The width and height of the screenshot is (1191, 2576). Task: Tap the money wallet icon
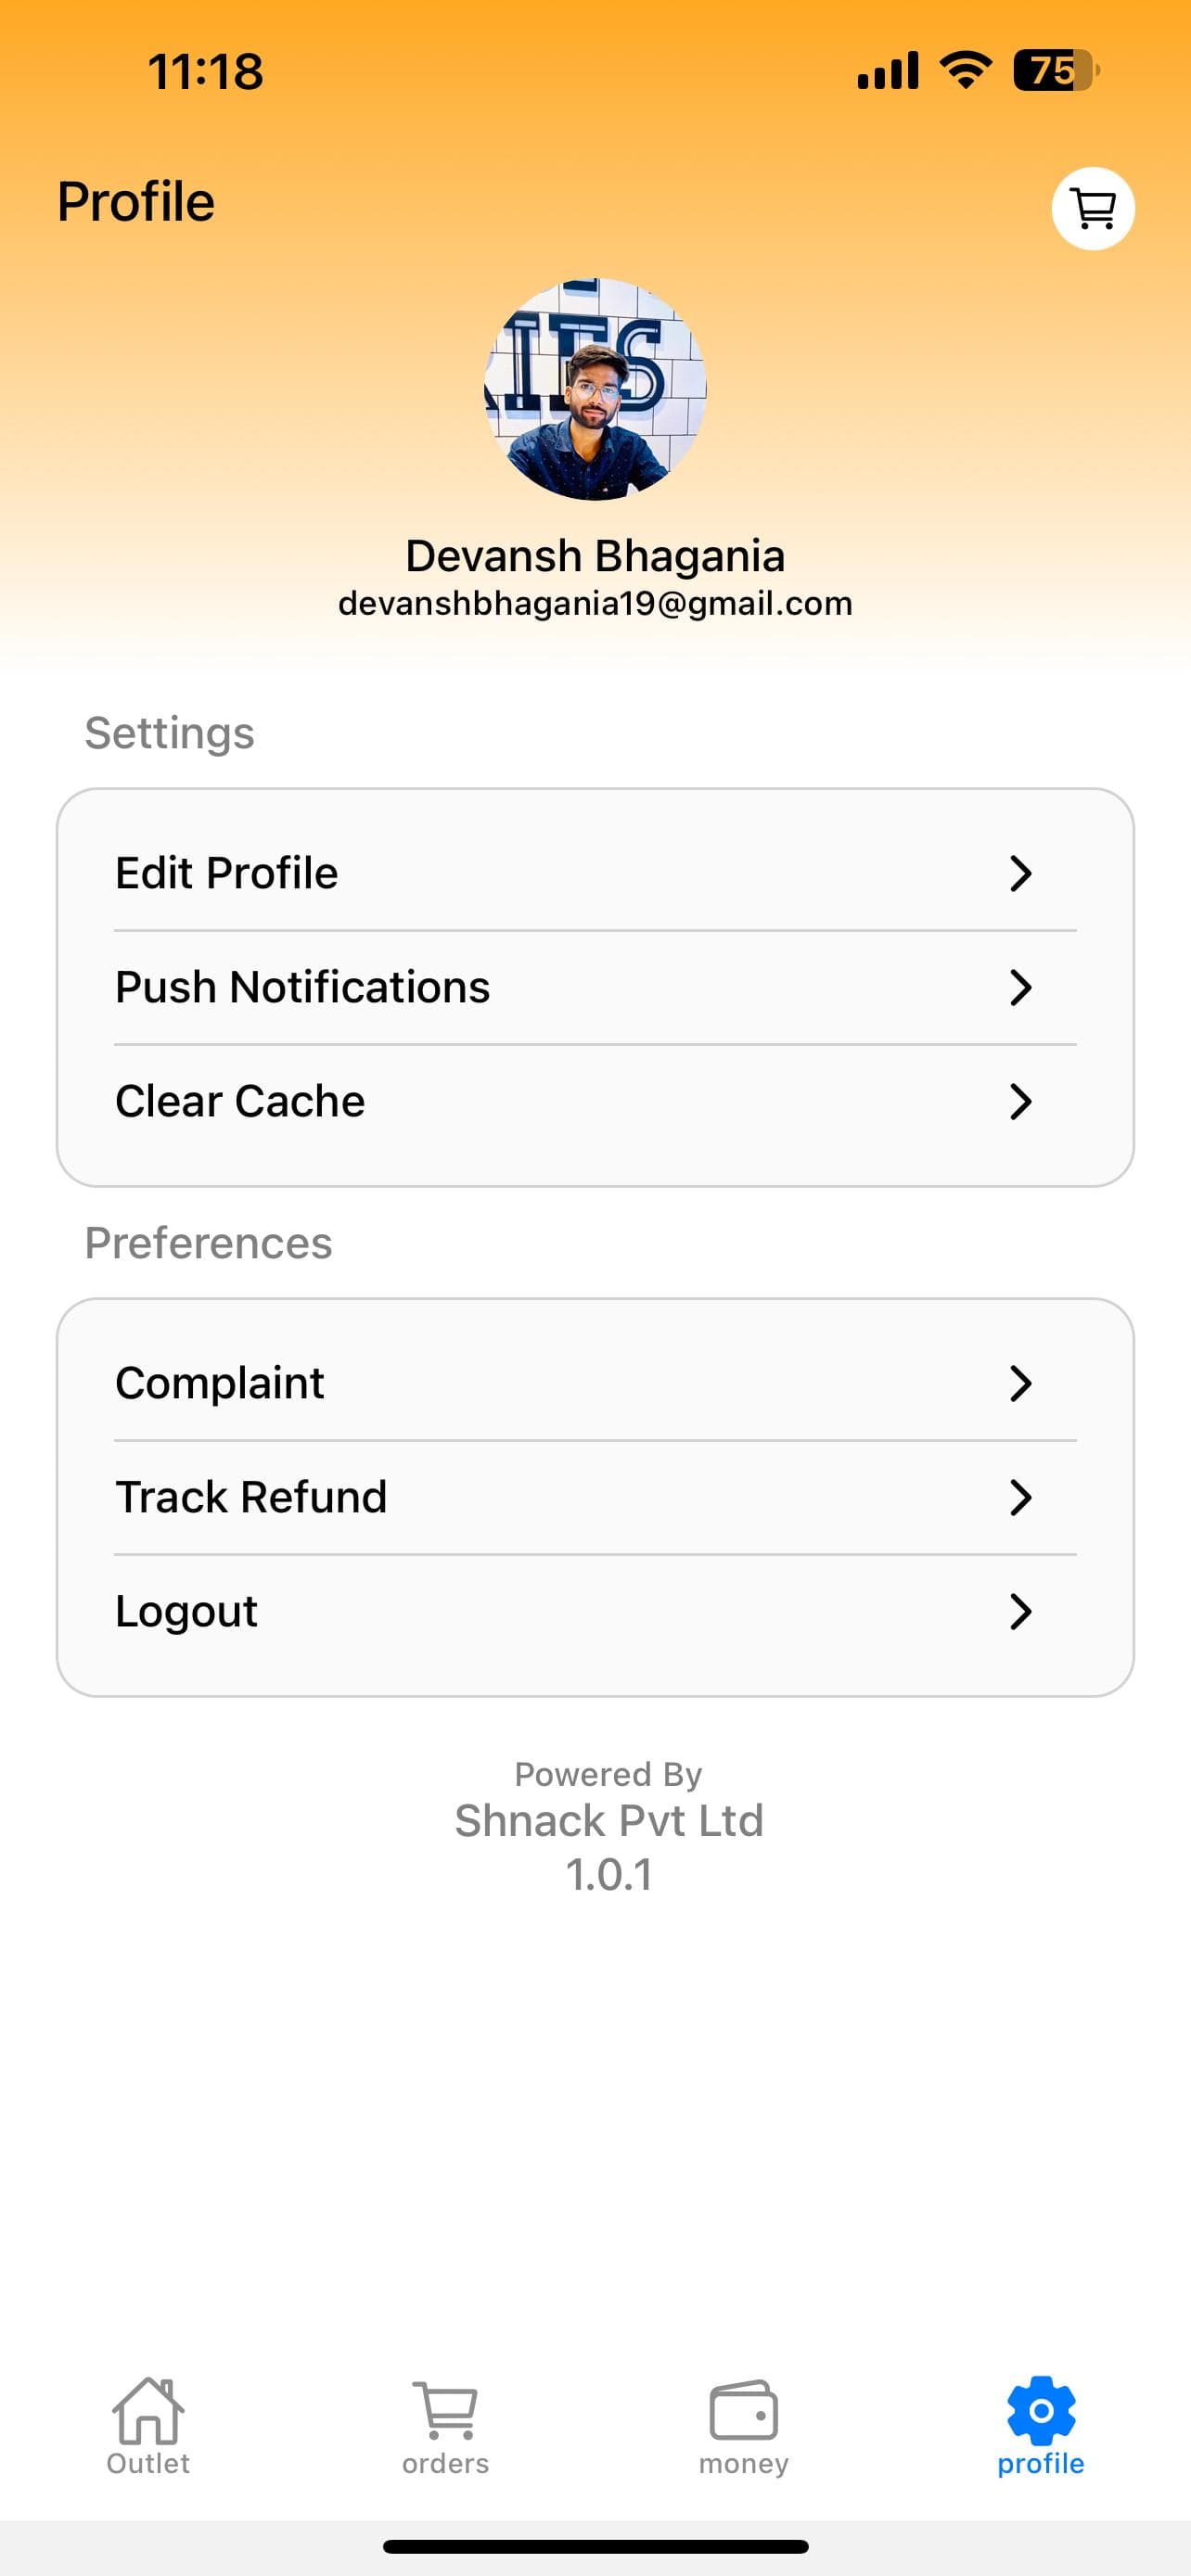point(743,2411)
